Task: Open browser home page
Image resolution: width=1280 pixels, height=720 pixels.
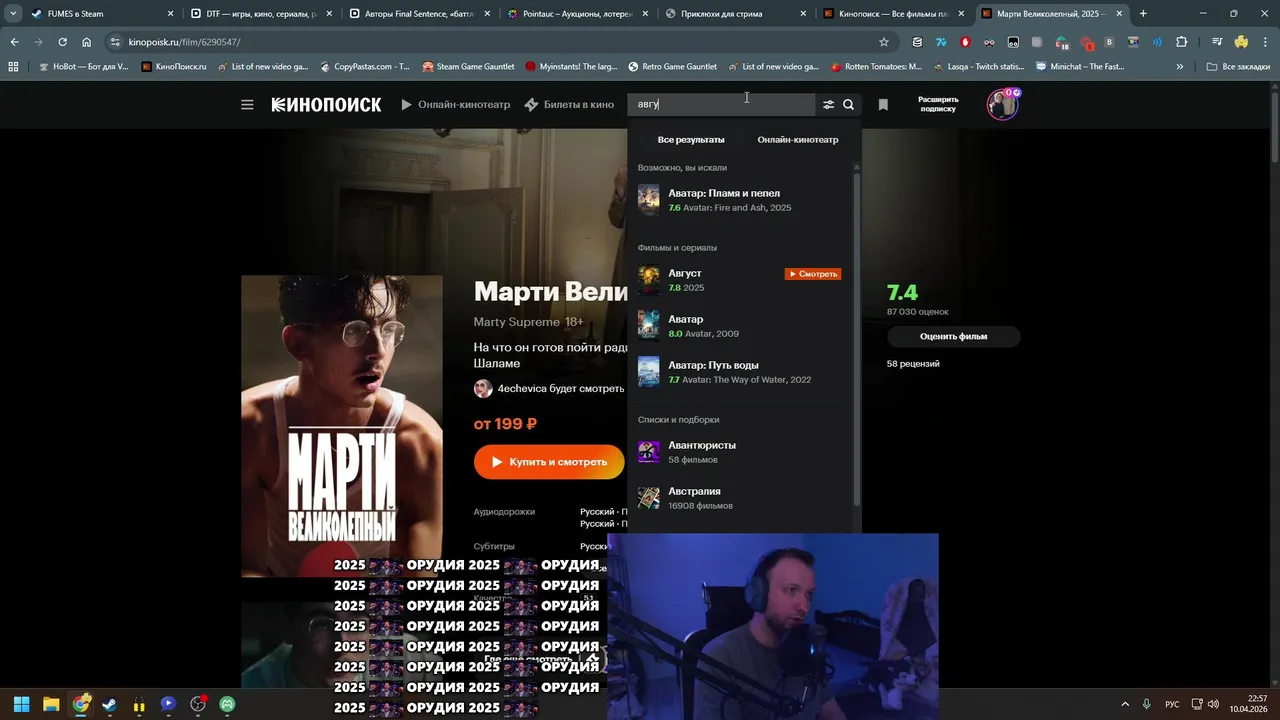Action: [86, 42]
